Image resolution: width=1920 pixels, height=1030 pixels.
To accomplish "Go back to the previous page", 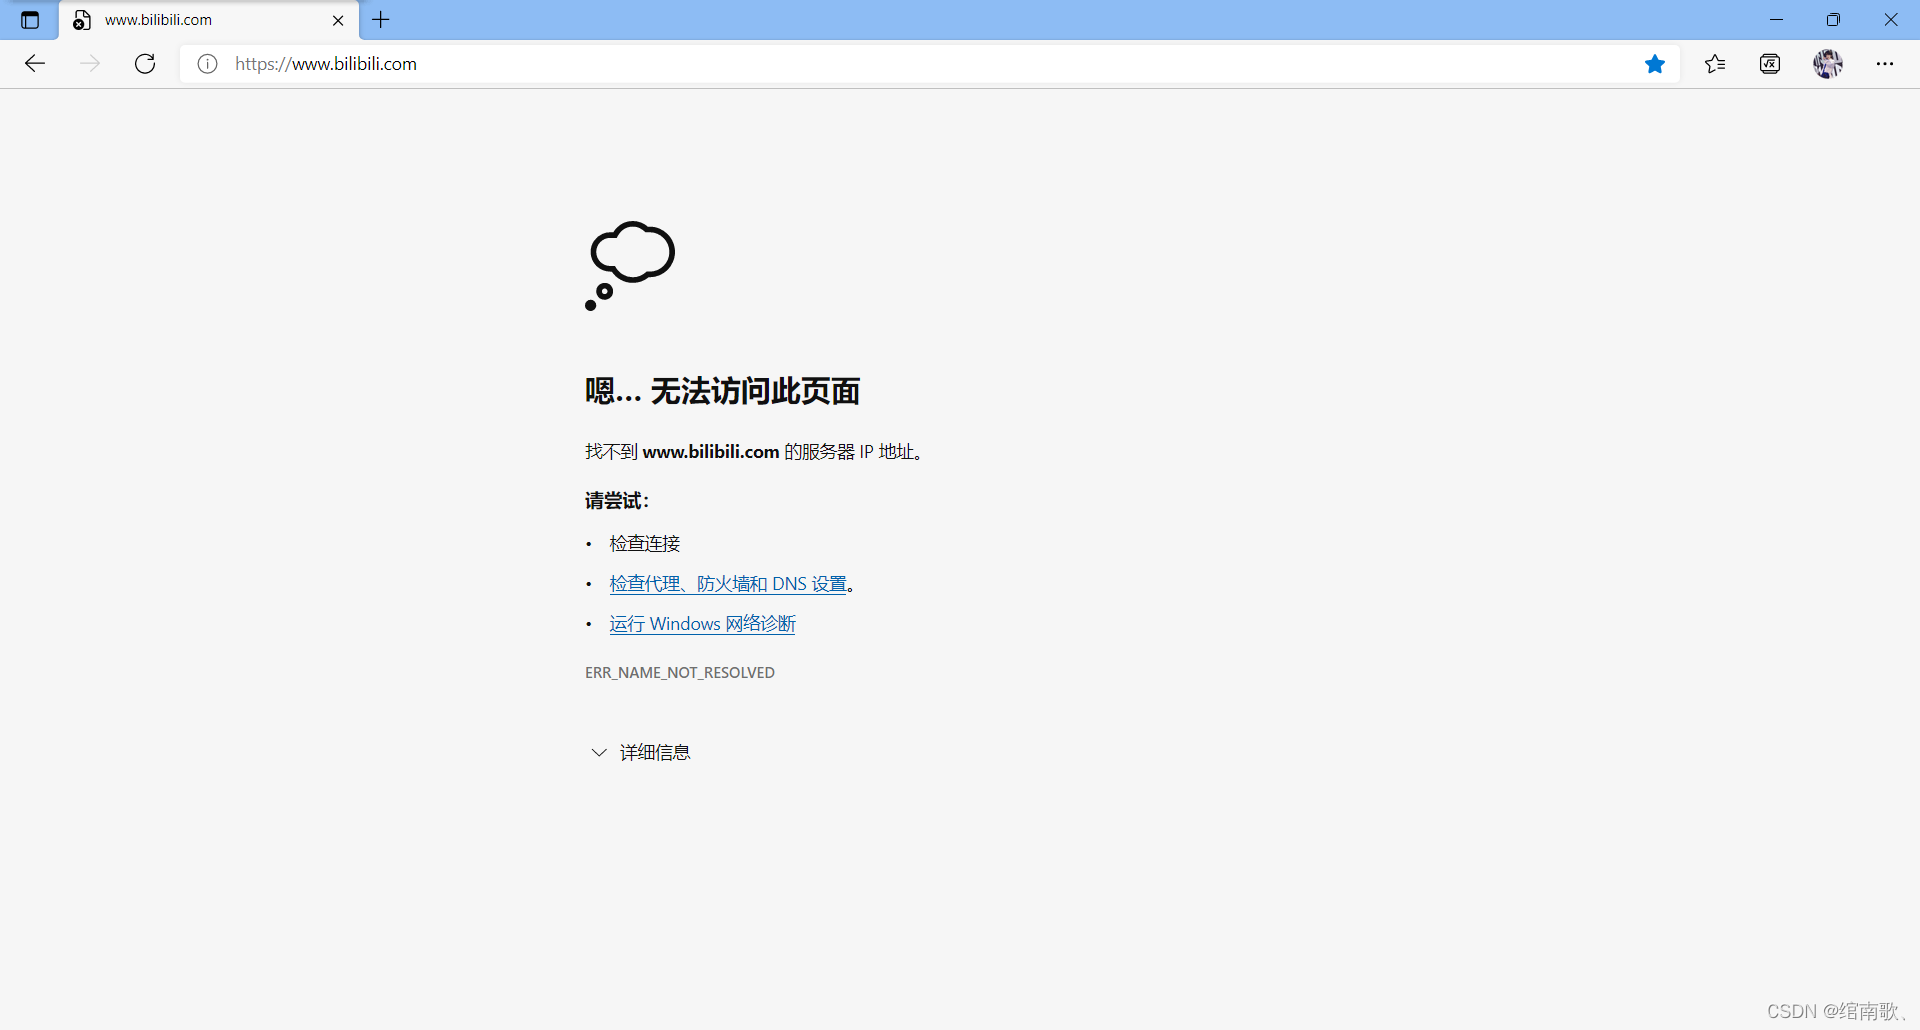I will click(x=35, y=64).
